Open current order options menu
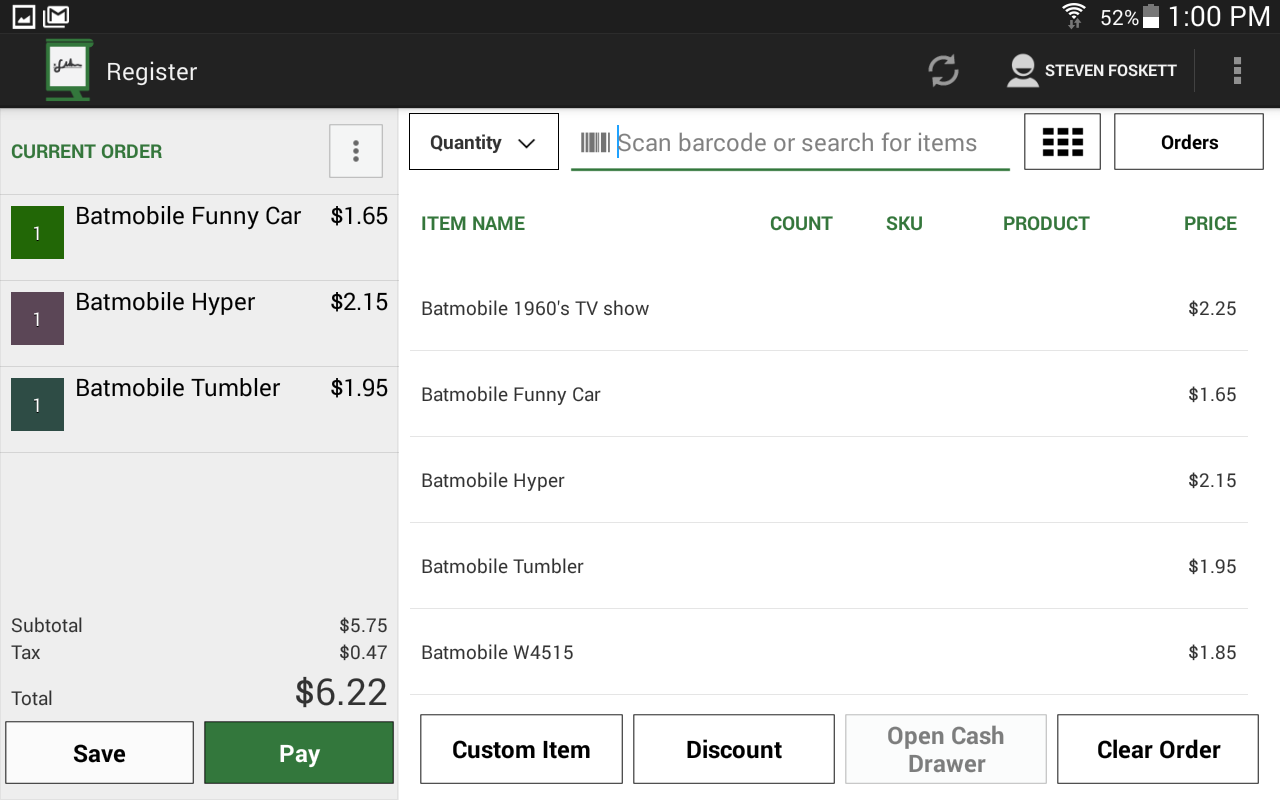Viewport: 1280px width, 800px height. 356,151
